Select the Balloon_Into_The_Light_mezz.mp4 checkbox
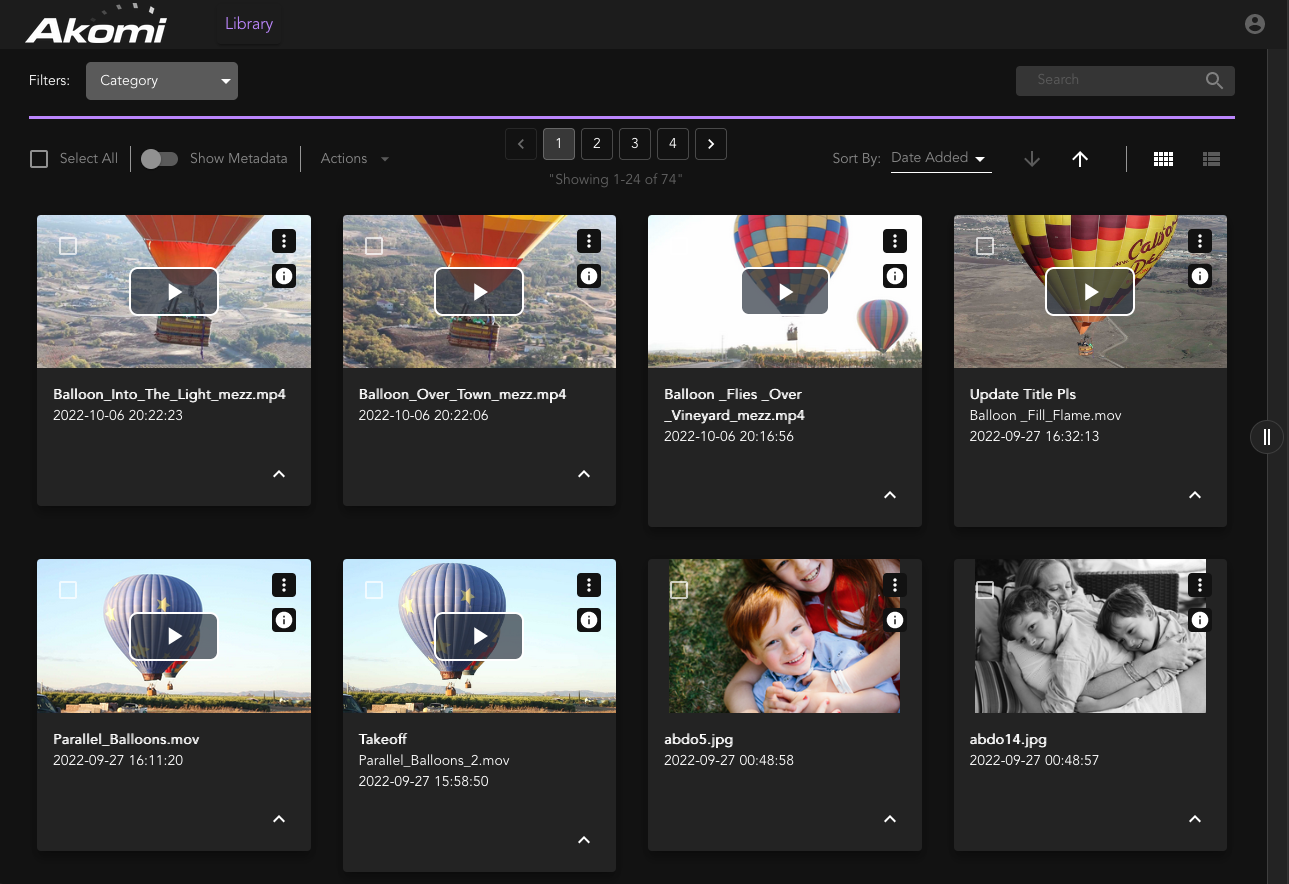The width and height of the screenshot is (1289, 884). click(x=68, y=246)
